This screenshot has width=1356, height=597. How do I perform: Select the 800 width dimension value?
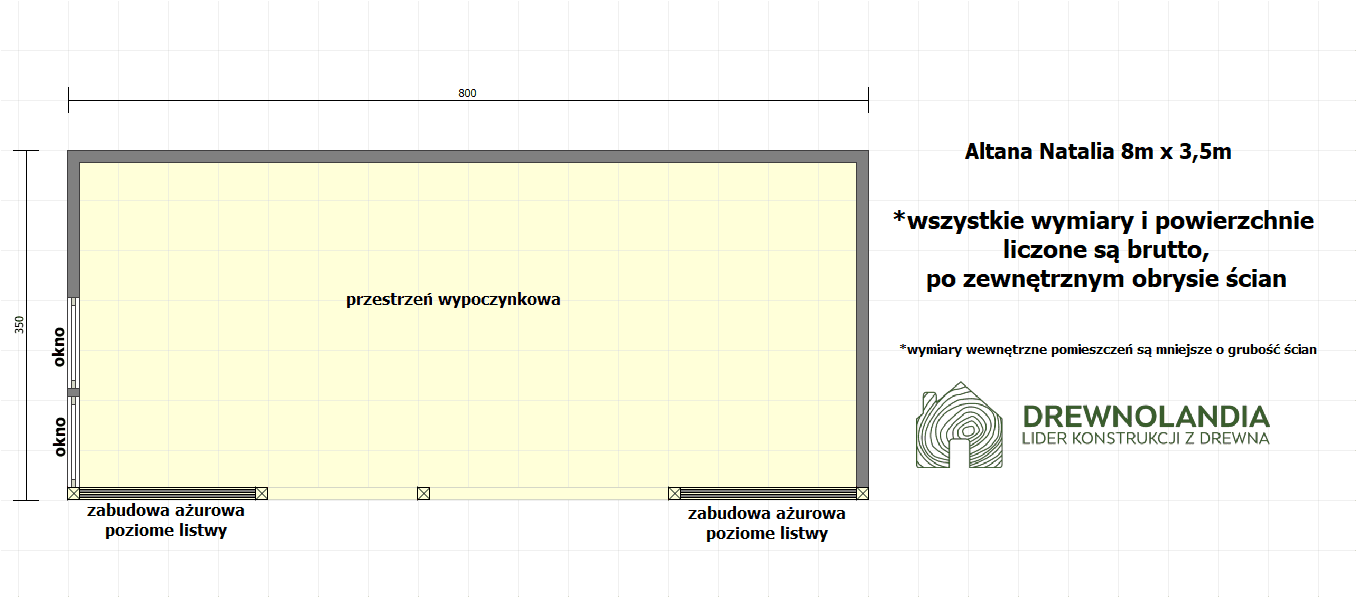click(x=467, y=93)
